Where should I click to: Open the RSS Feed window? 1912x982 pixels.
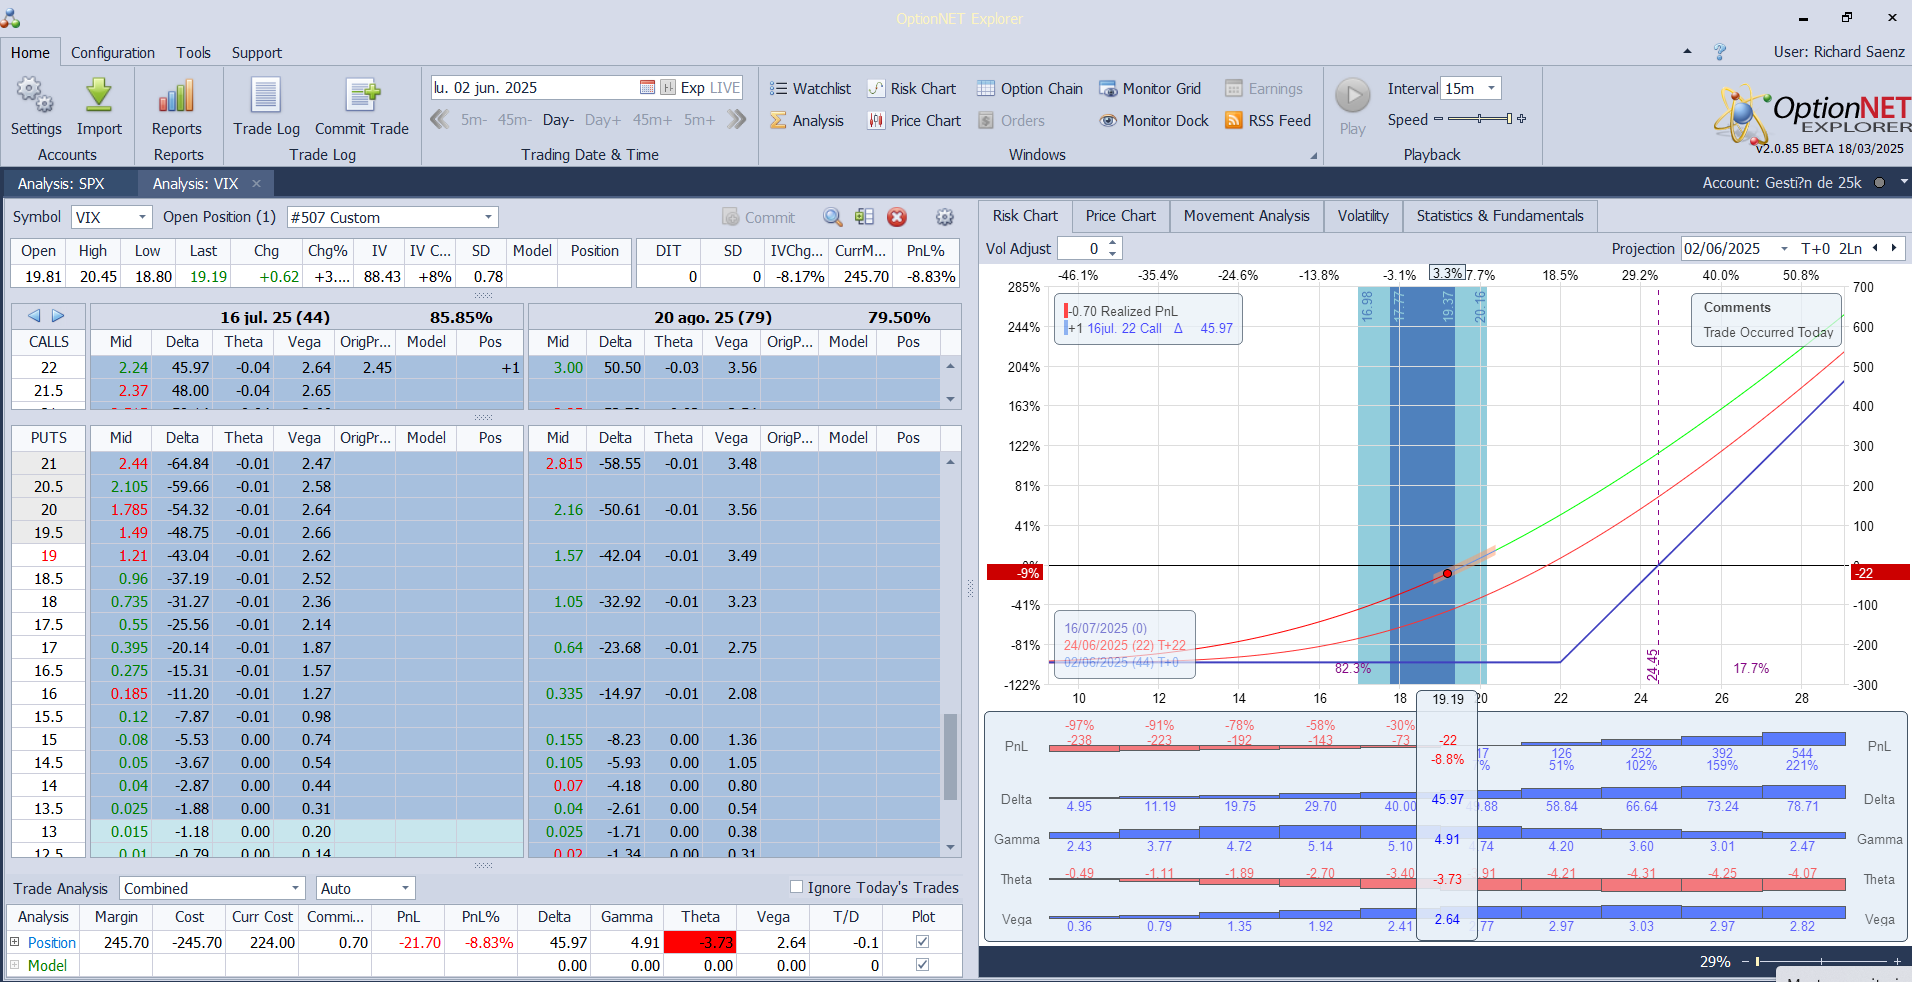[x=1268, y=121]
